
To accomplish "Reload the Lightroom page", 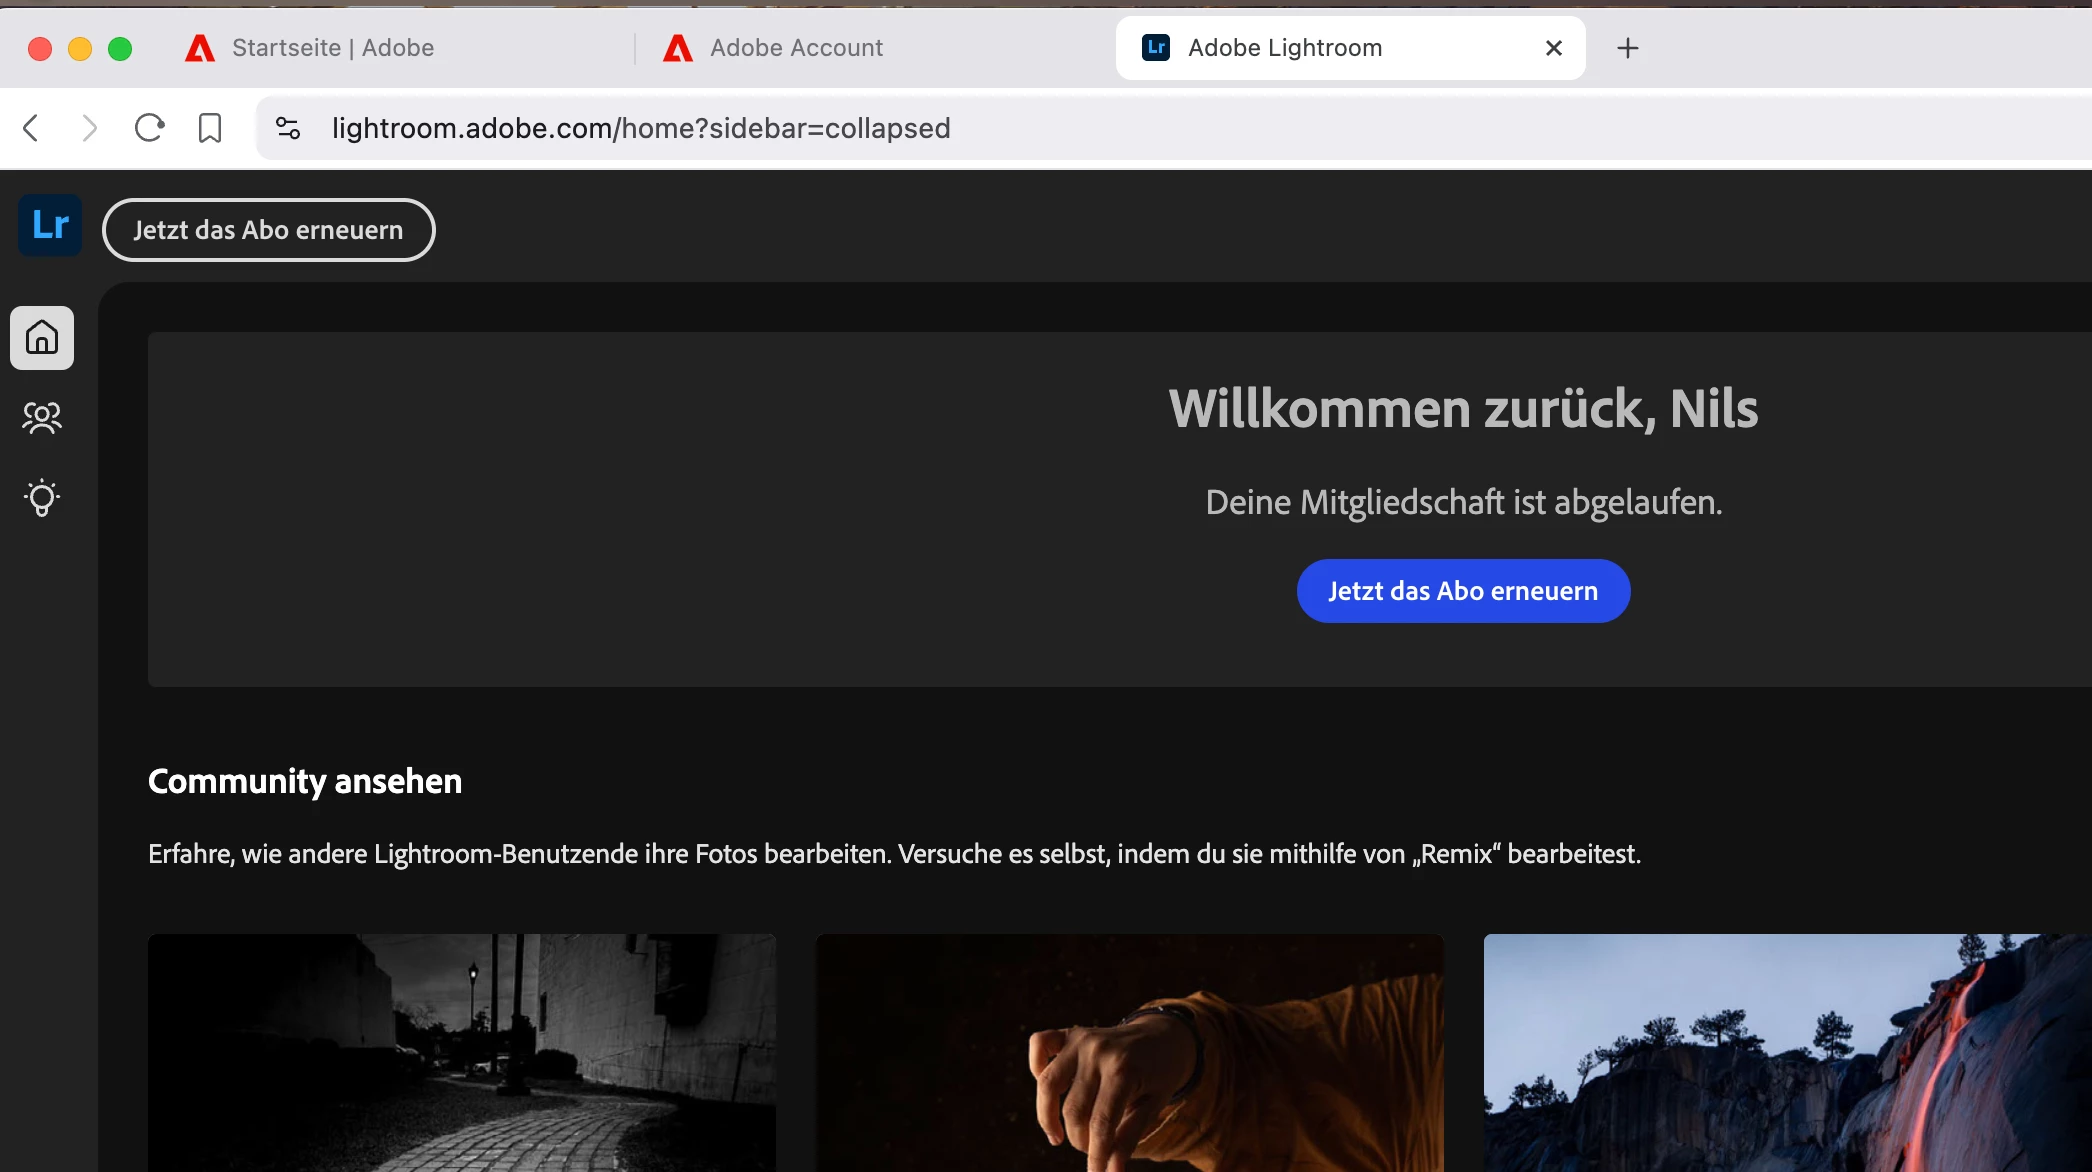I will [x=149, y=128].
